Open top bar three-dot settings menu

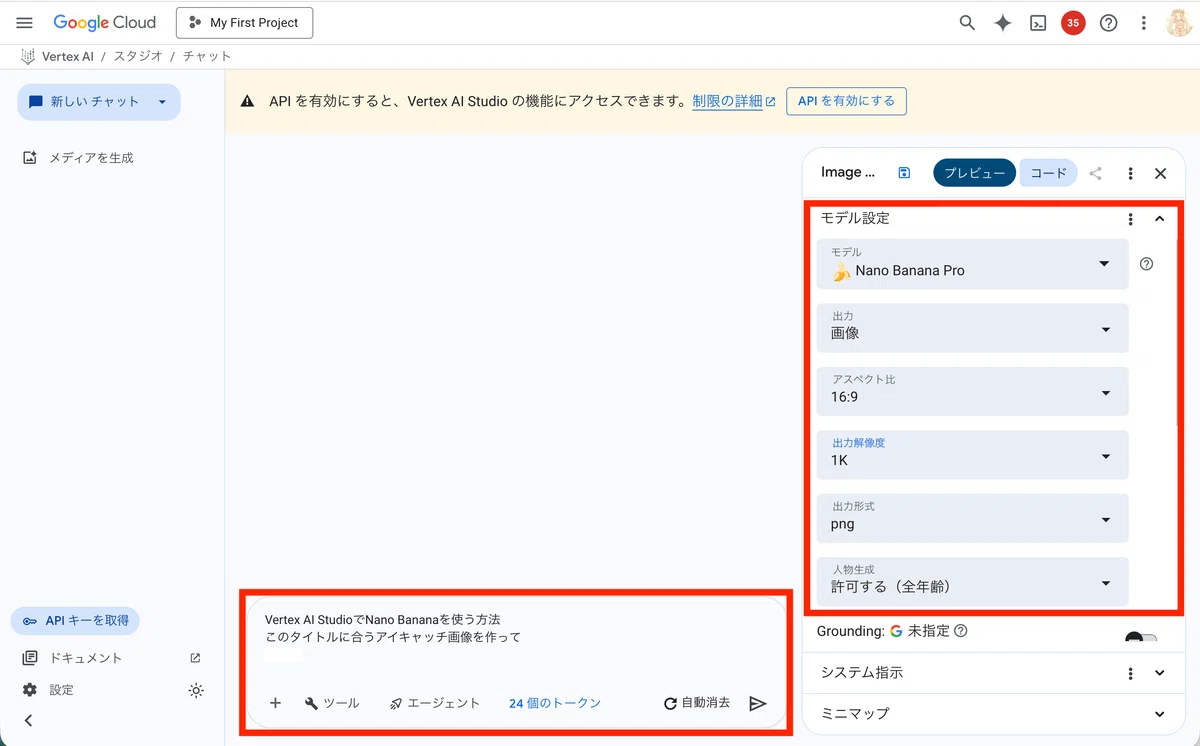click(x=1143, y=23)
